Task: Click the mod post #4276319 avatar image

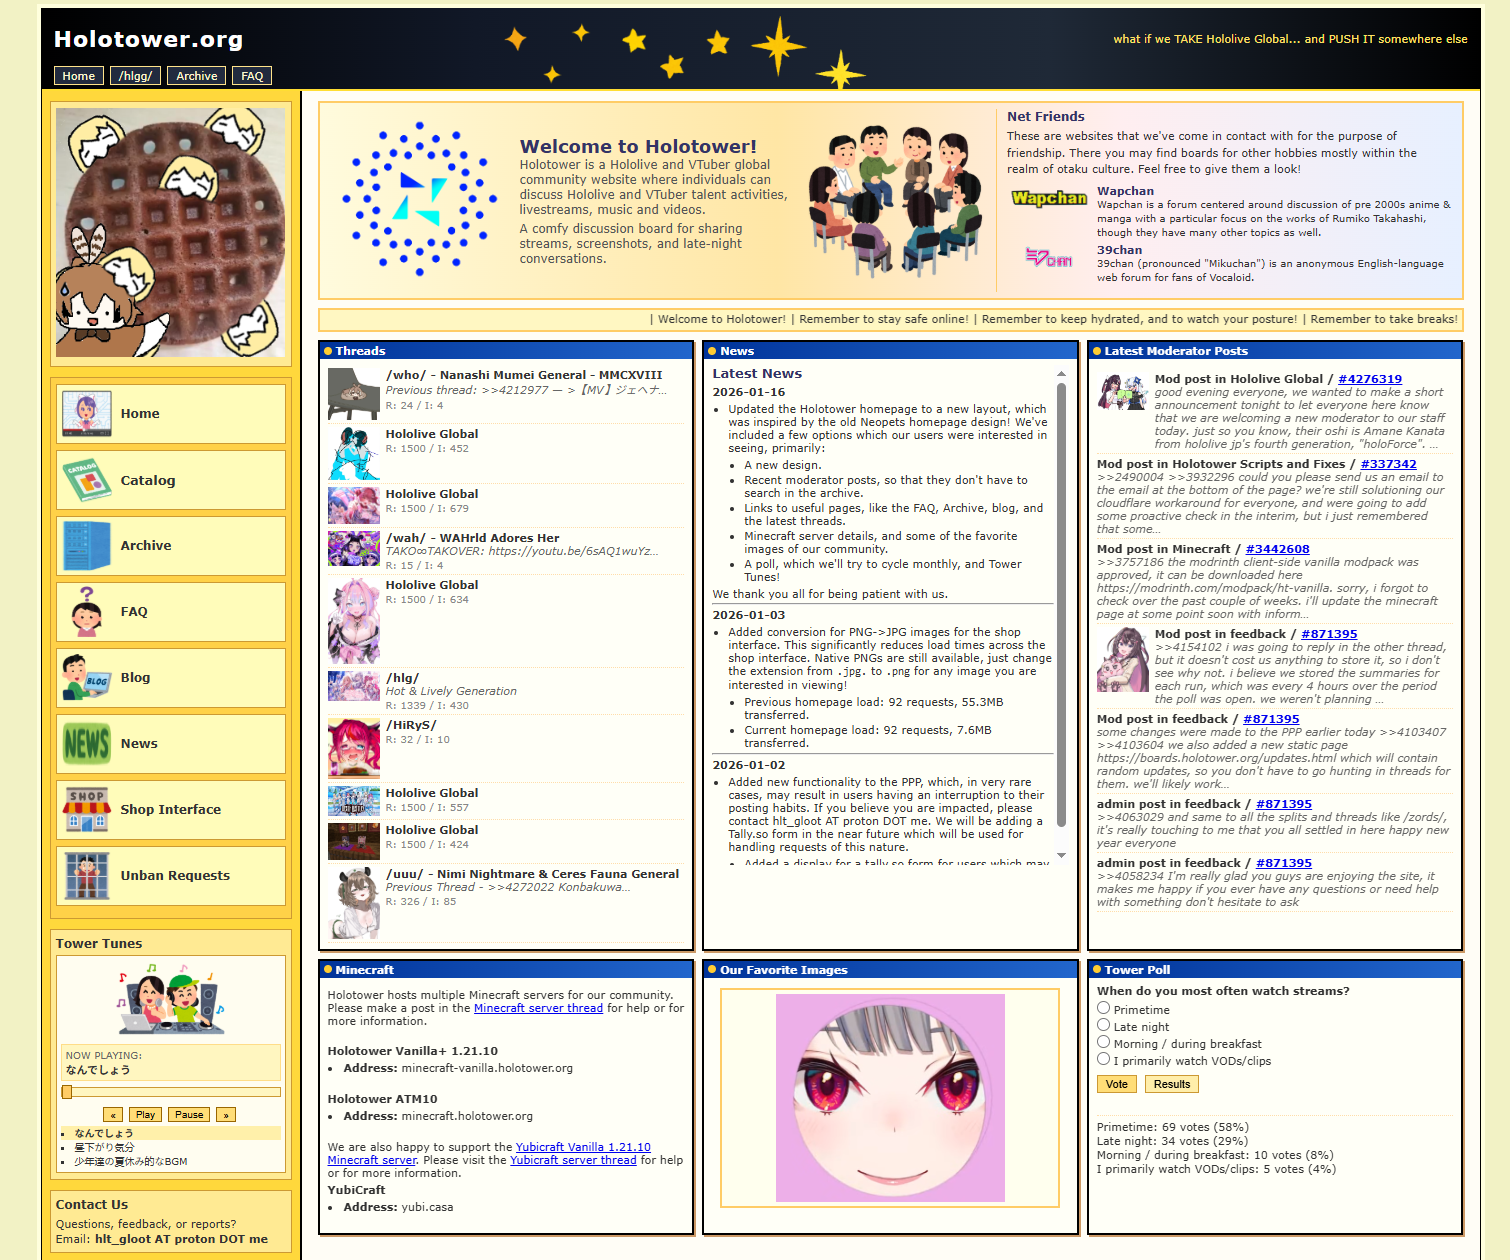Action: point(1123,391)
